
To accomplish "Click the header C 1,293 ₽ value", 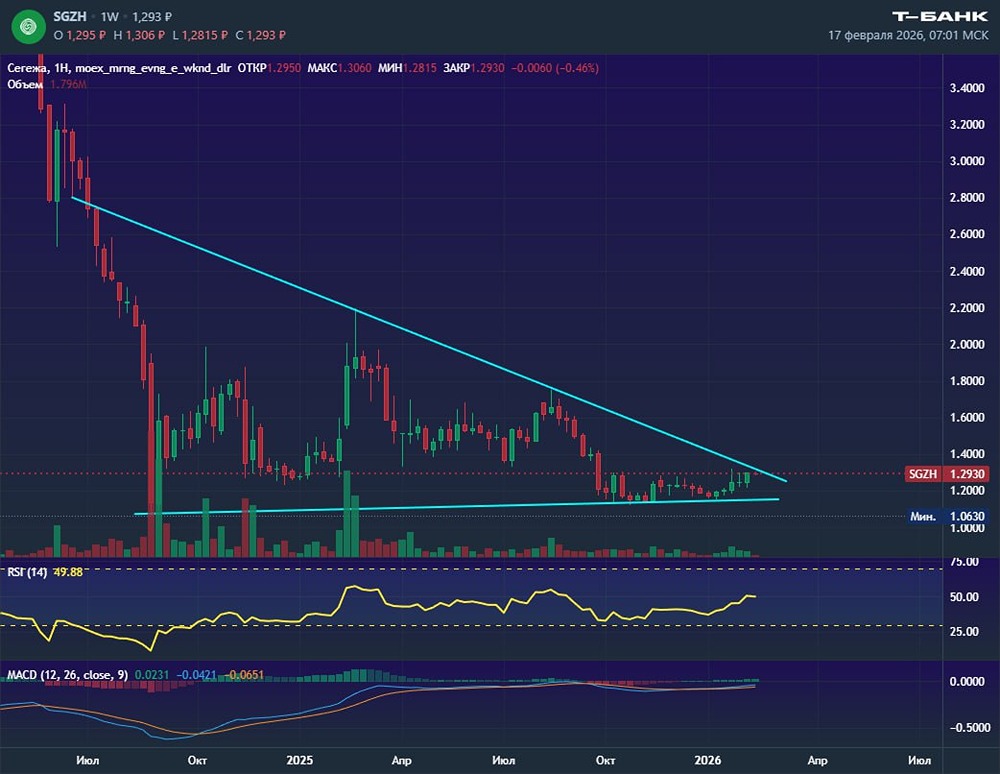I will [260, 35].
